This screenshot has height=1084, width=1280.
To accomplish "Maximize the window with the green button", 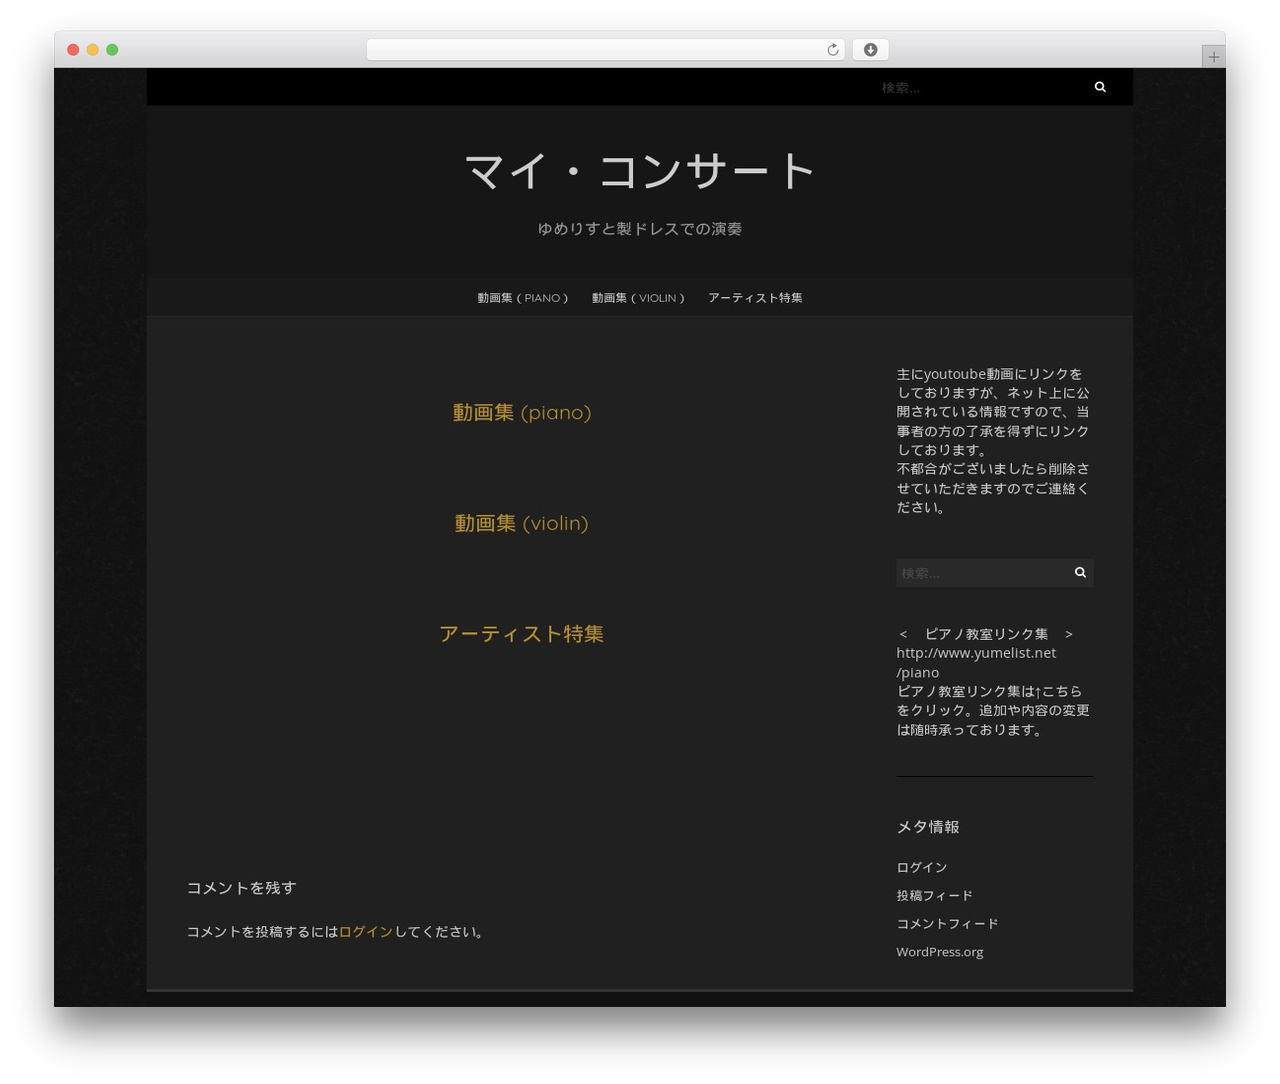I will (x=112, y=50).
